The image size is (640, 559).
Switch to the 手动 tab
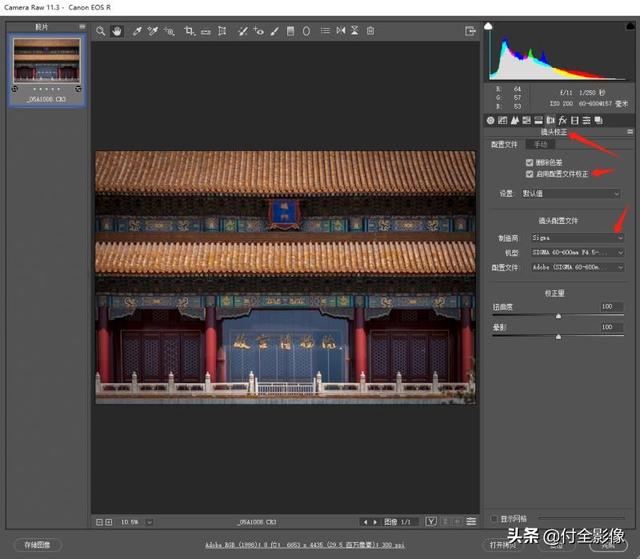(541, 144)
